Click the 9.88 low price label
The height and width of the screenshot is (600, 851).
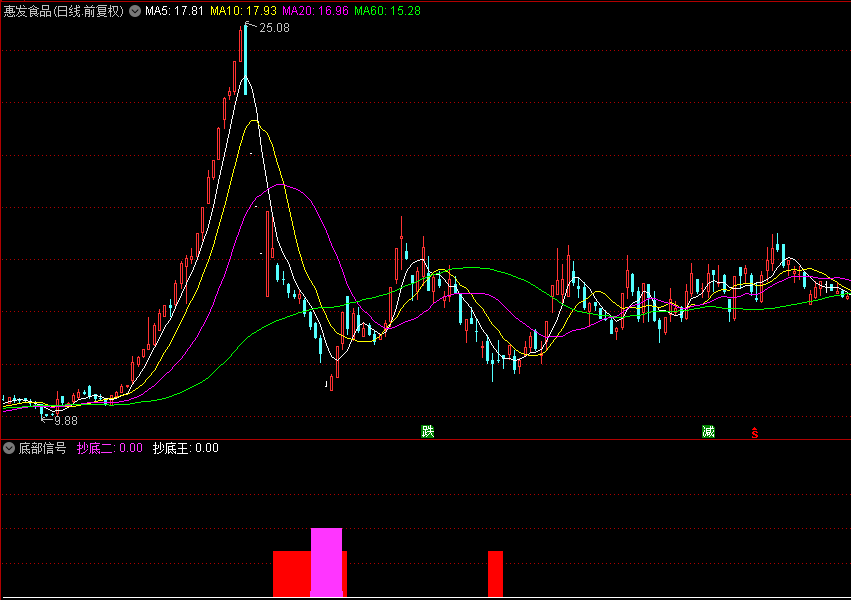(x=66, y=420)
